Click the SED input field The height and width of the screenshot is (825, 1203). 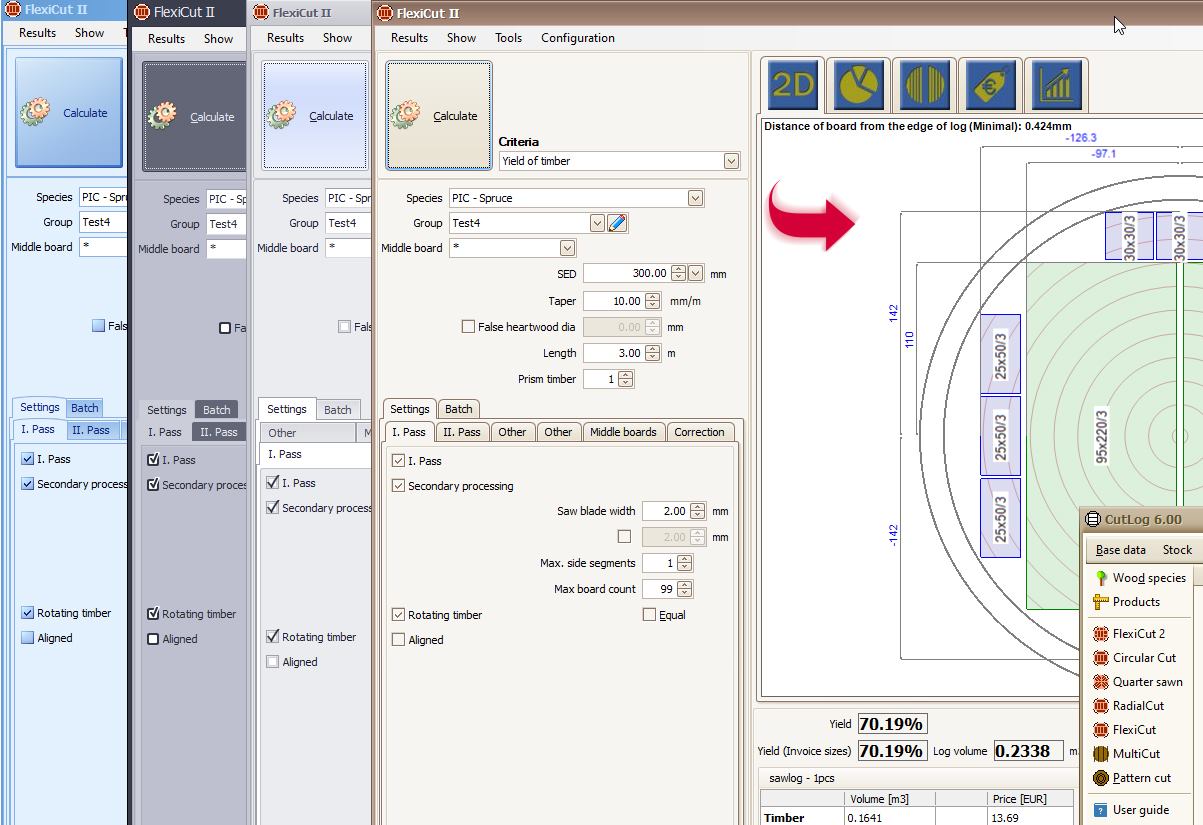coord(627,273)
